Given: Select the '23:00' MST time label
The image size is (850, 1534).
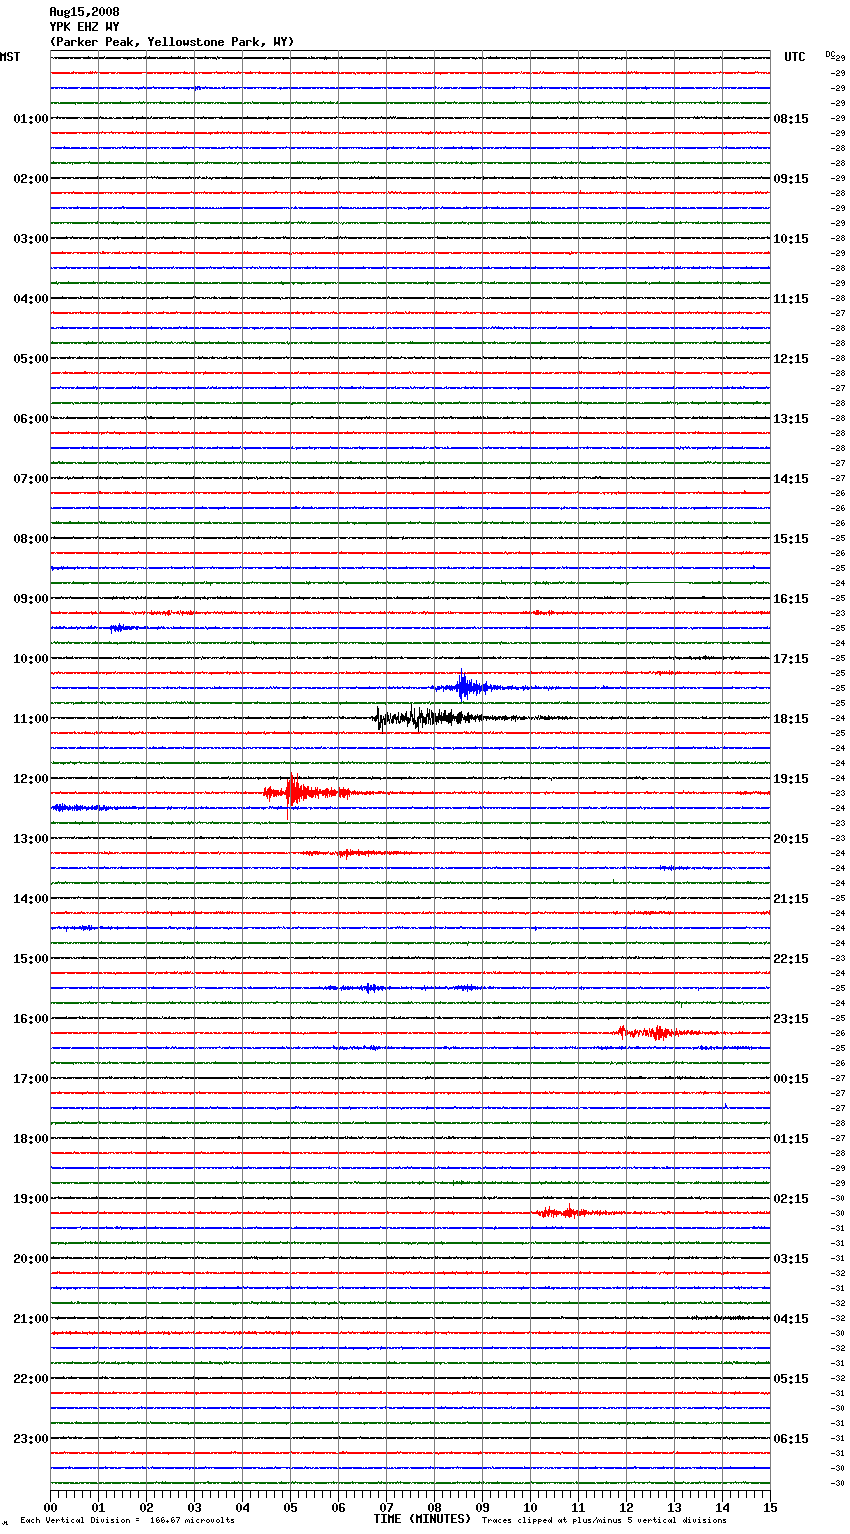Looking at the screenshot, I should tap(31, 1439).
